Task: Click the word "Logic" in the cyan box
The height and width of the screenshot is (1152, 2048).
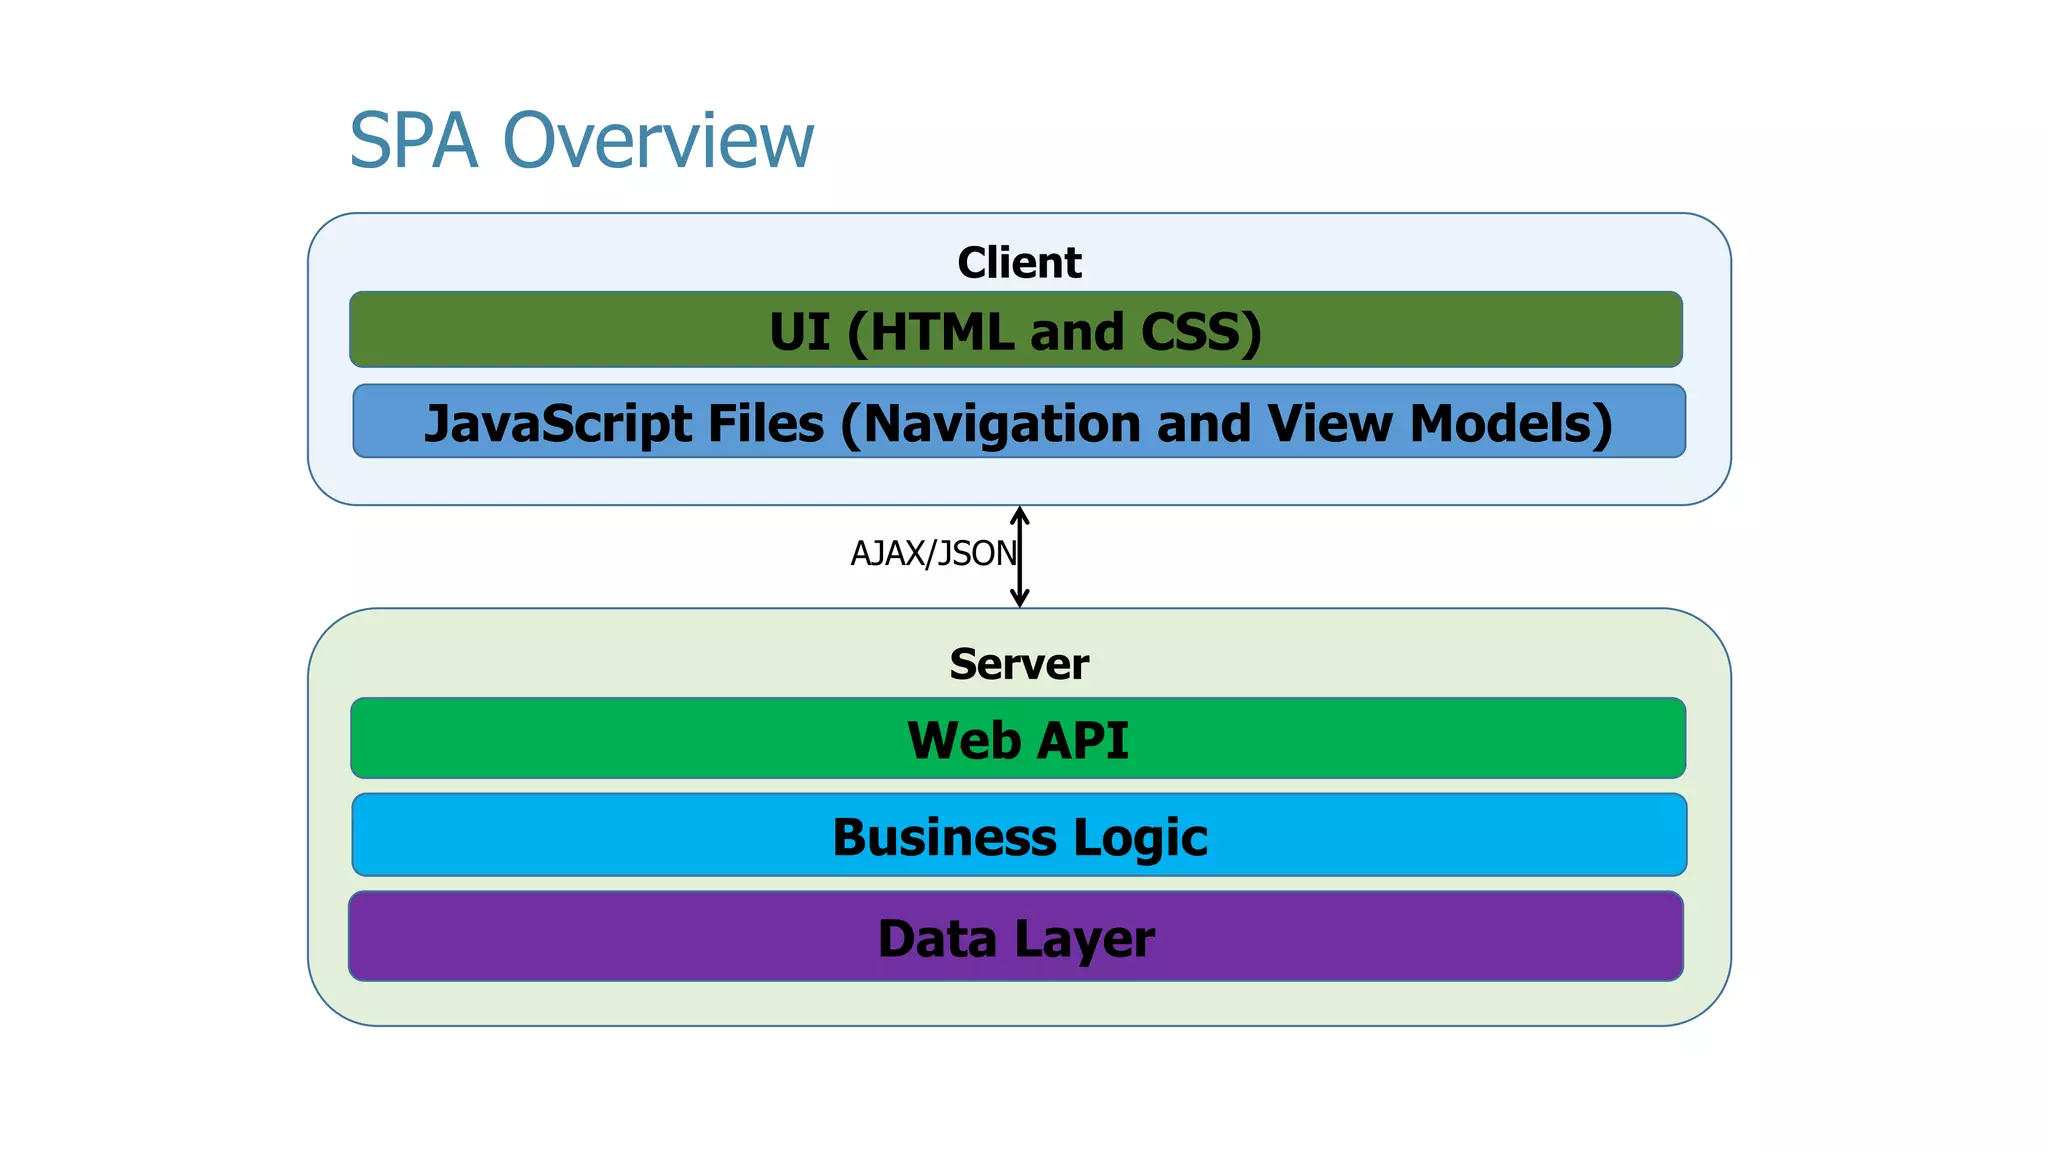Action: (x=1140, y=838)
